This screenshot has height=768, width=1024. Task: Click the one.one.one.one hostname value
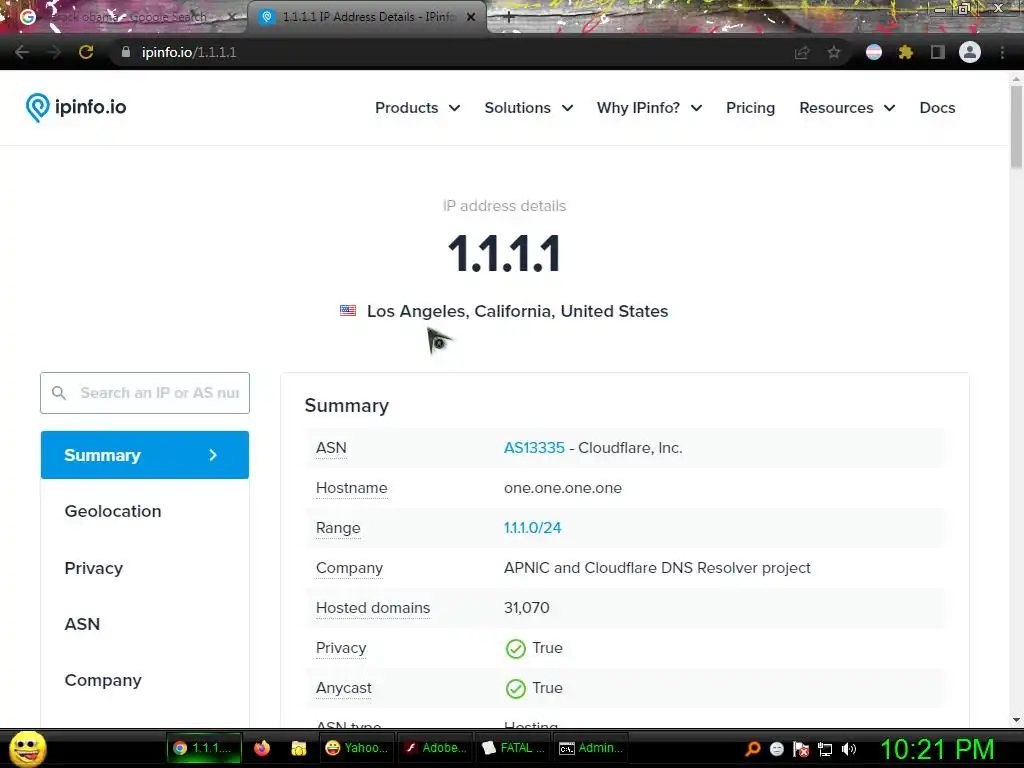tap(563, 488)
